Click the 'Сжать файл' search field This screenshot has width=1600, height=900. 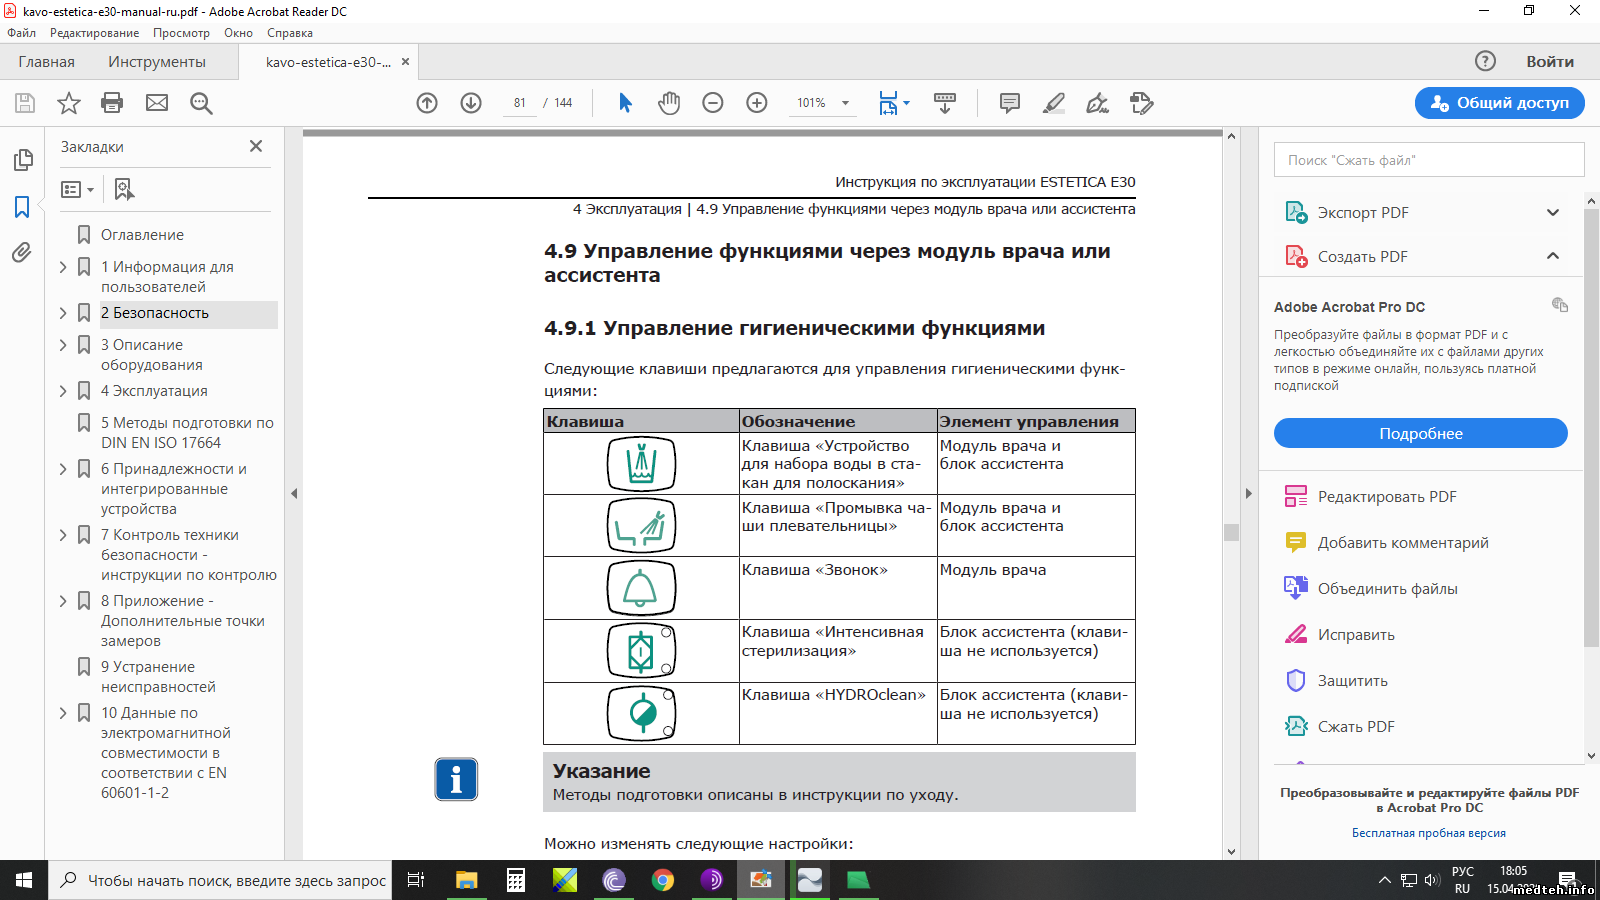click(x=1428, y=160)
